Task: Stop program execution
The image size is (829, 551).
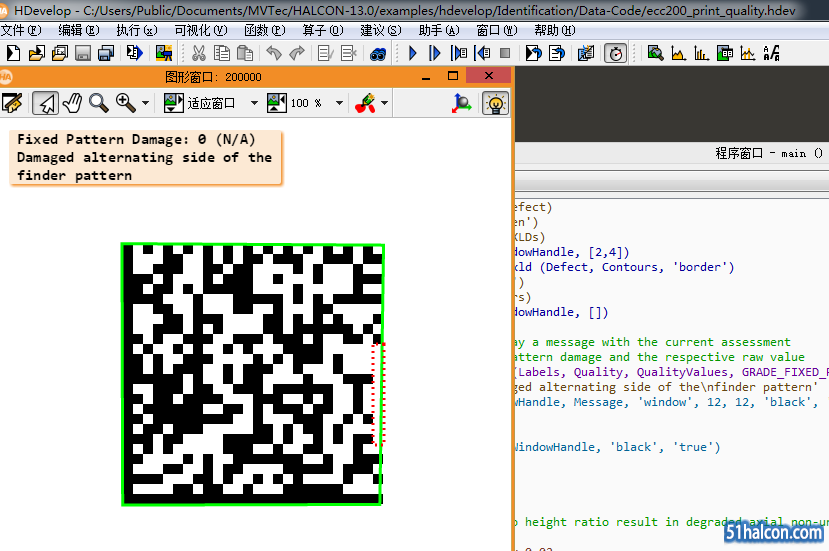Action: click(505, 53)
